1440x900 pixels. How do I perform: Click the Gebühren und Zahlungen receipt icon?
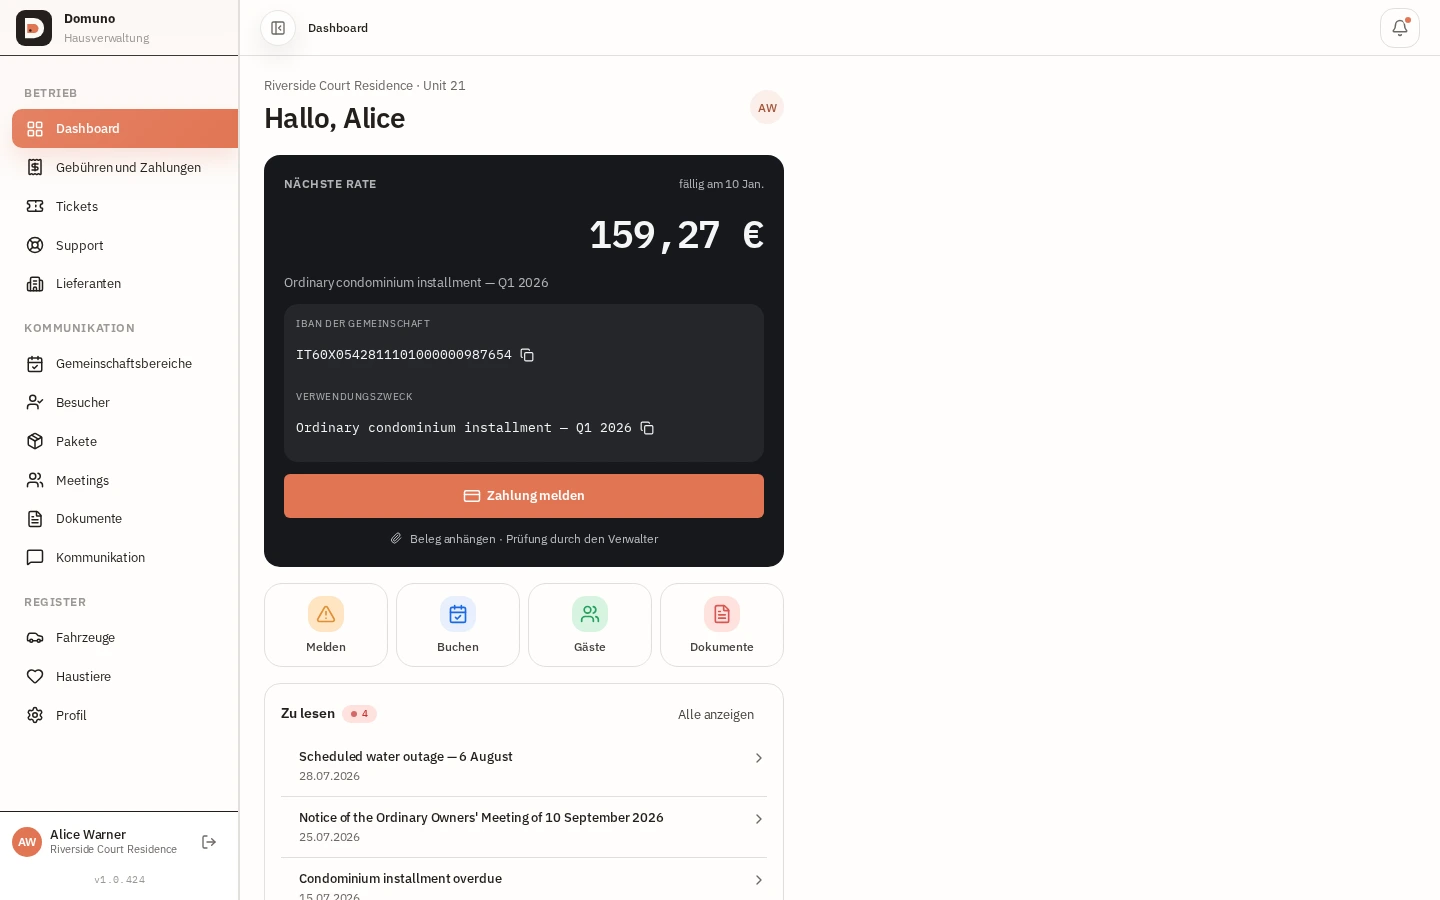(35, 167)
